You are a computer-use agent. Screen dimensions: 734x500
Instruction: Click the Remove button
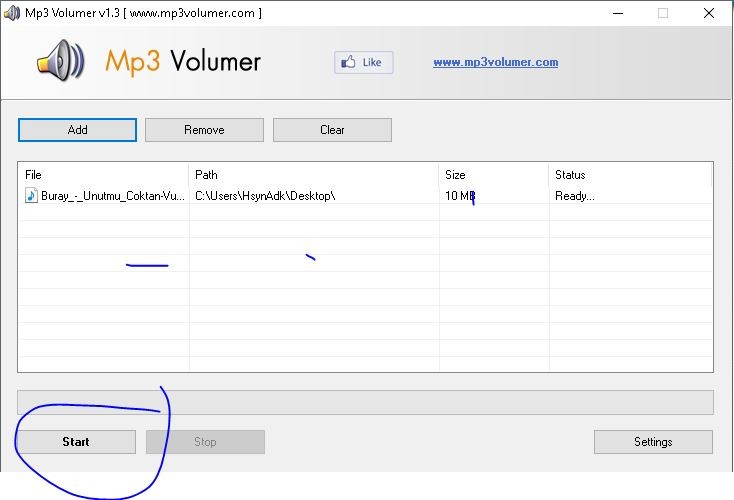tap(204, 130)
